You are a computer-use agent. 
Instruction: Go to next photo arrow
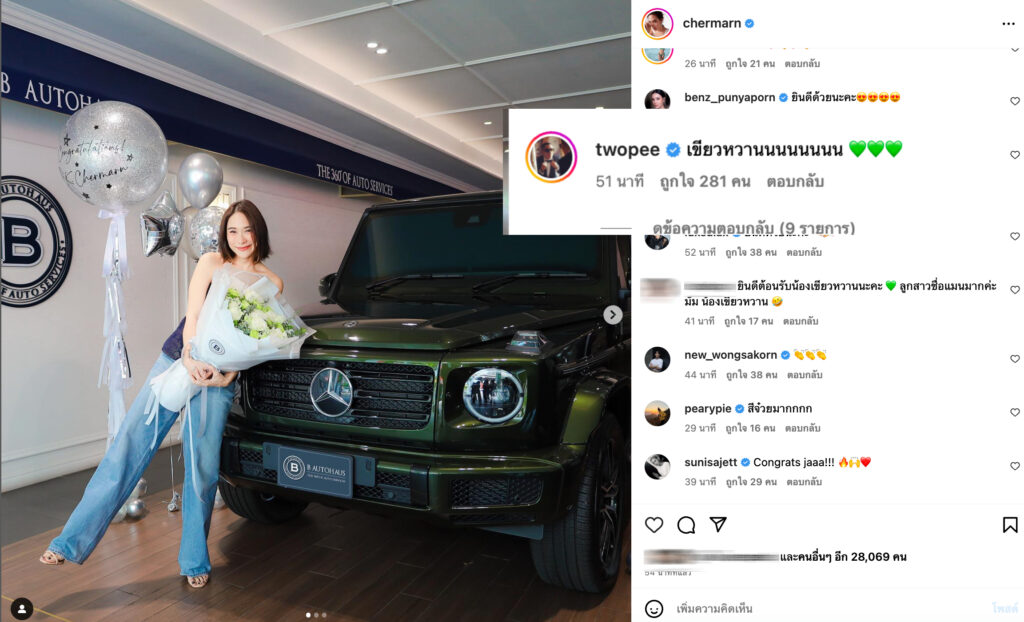[x=612, y=315]
